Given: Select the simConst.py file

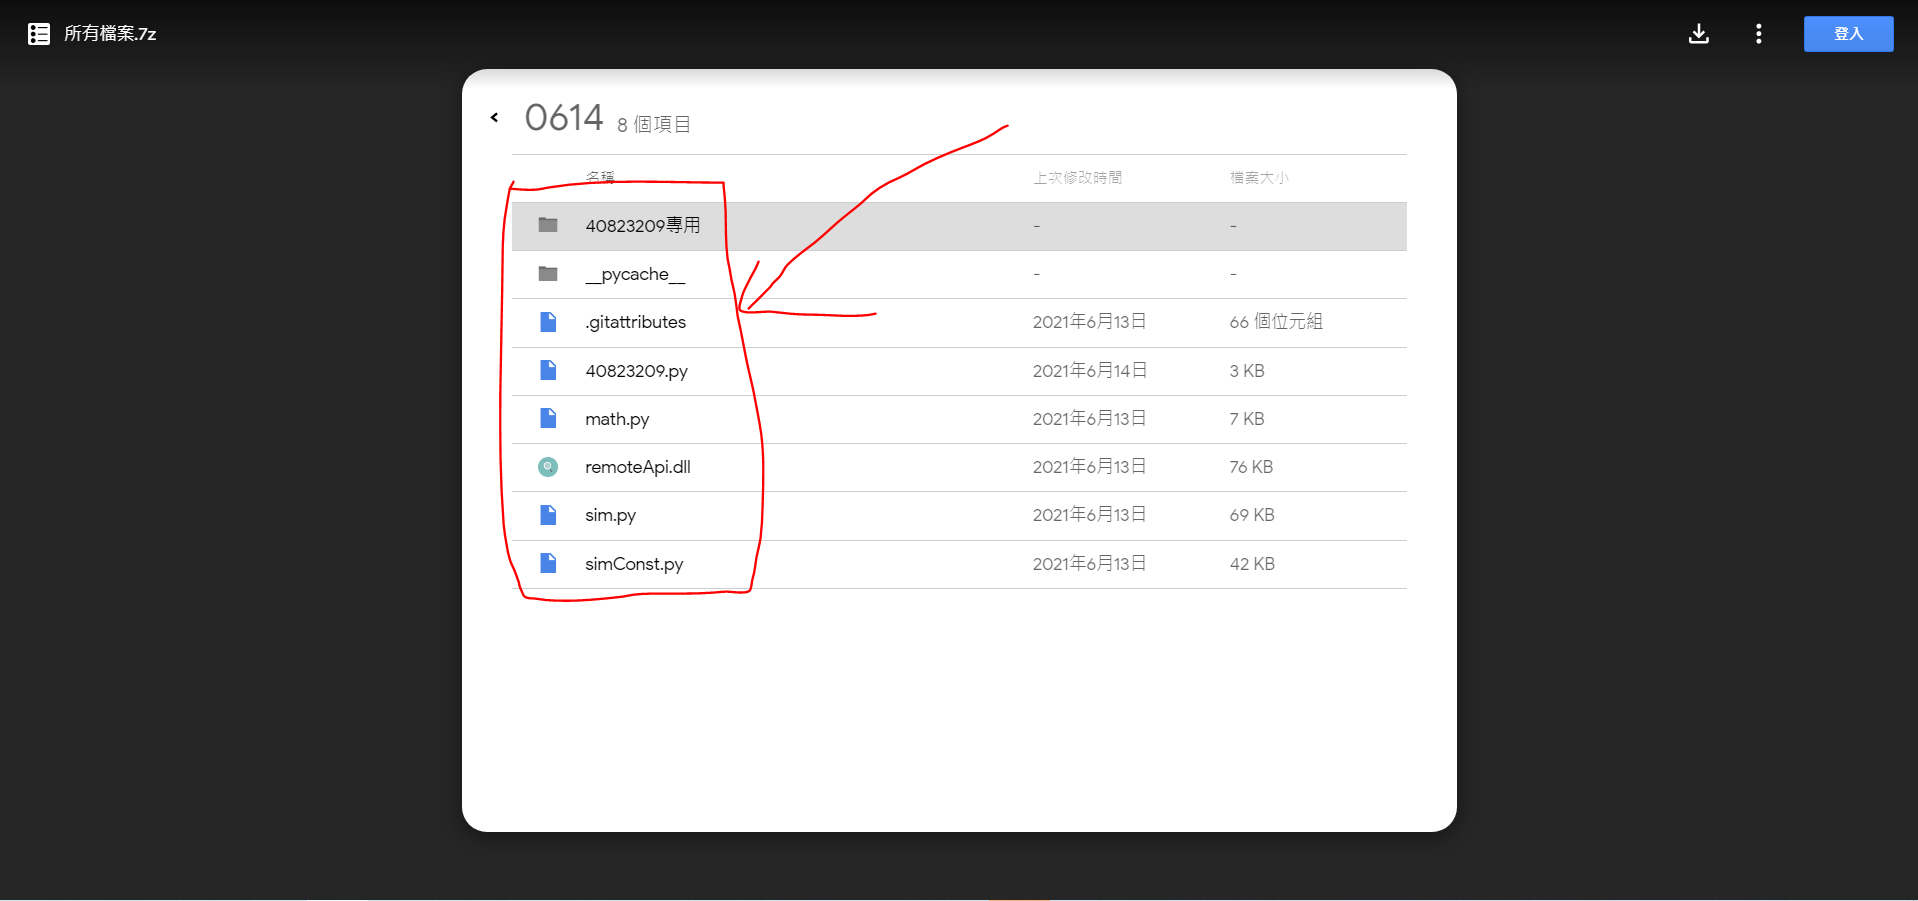Looking at the screenshot, I should [x=959, y=564].
